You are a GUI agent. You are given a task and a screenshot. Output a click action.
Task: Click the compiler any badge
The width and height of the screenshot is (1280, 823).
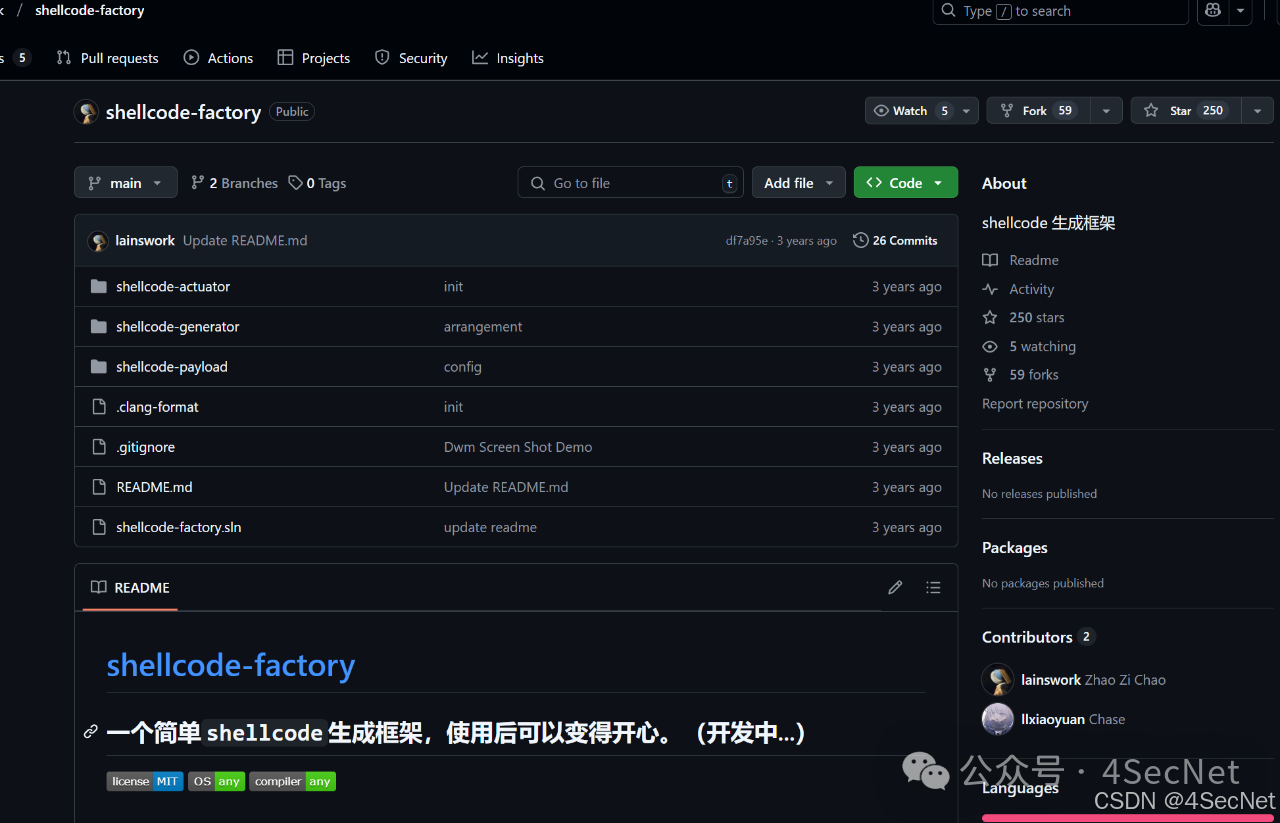click(x=292, y=781)
